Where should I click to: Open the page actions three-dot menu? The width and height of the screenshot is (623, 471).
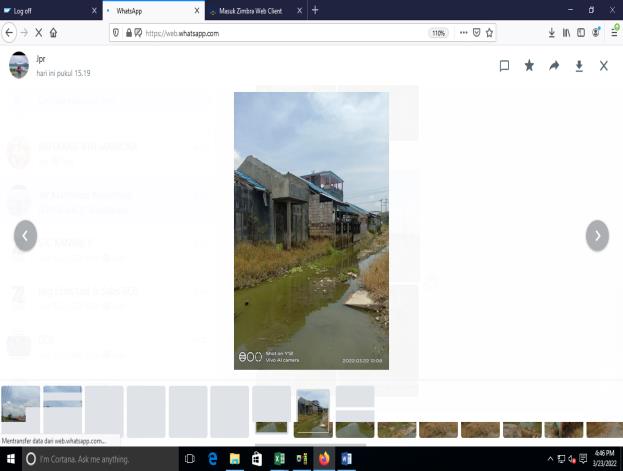(x=463, y=33)
